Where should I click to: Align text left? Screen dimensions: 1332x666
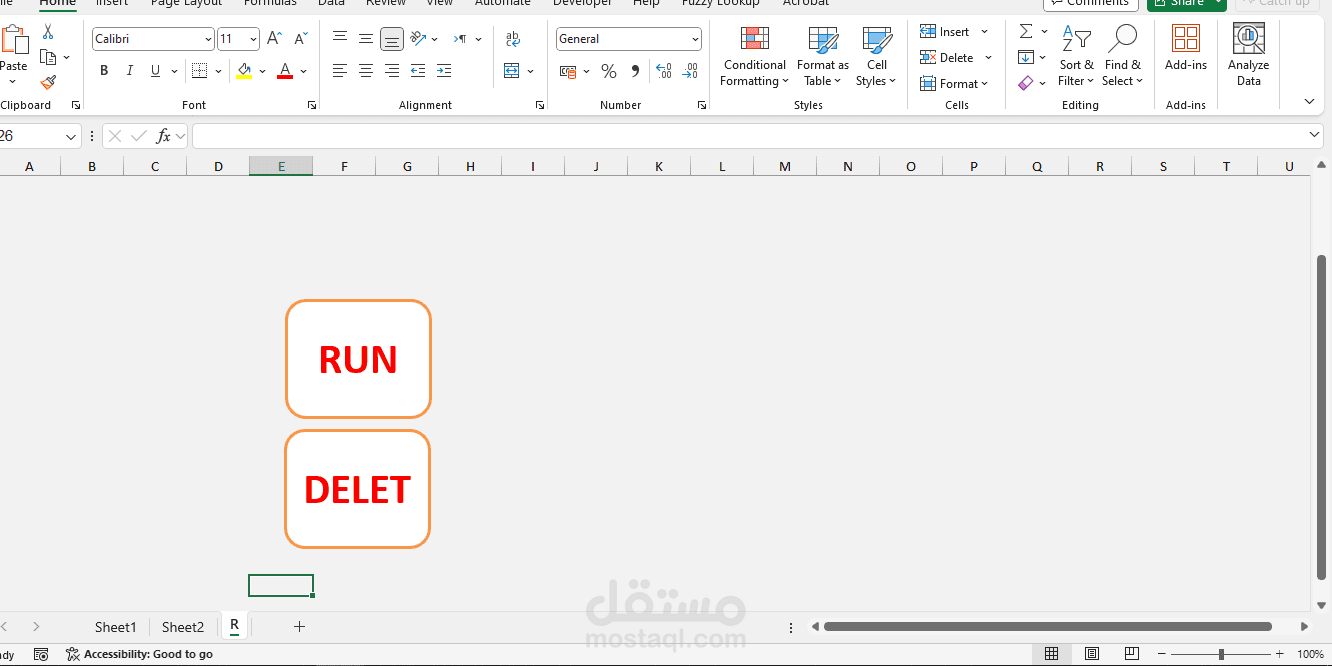tap(340, 71)
